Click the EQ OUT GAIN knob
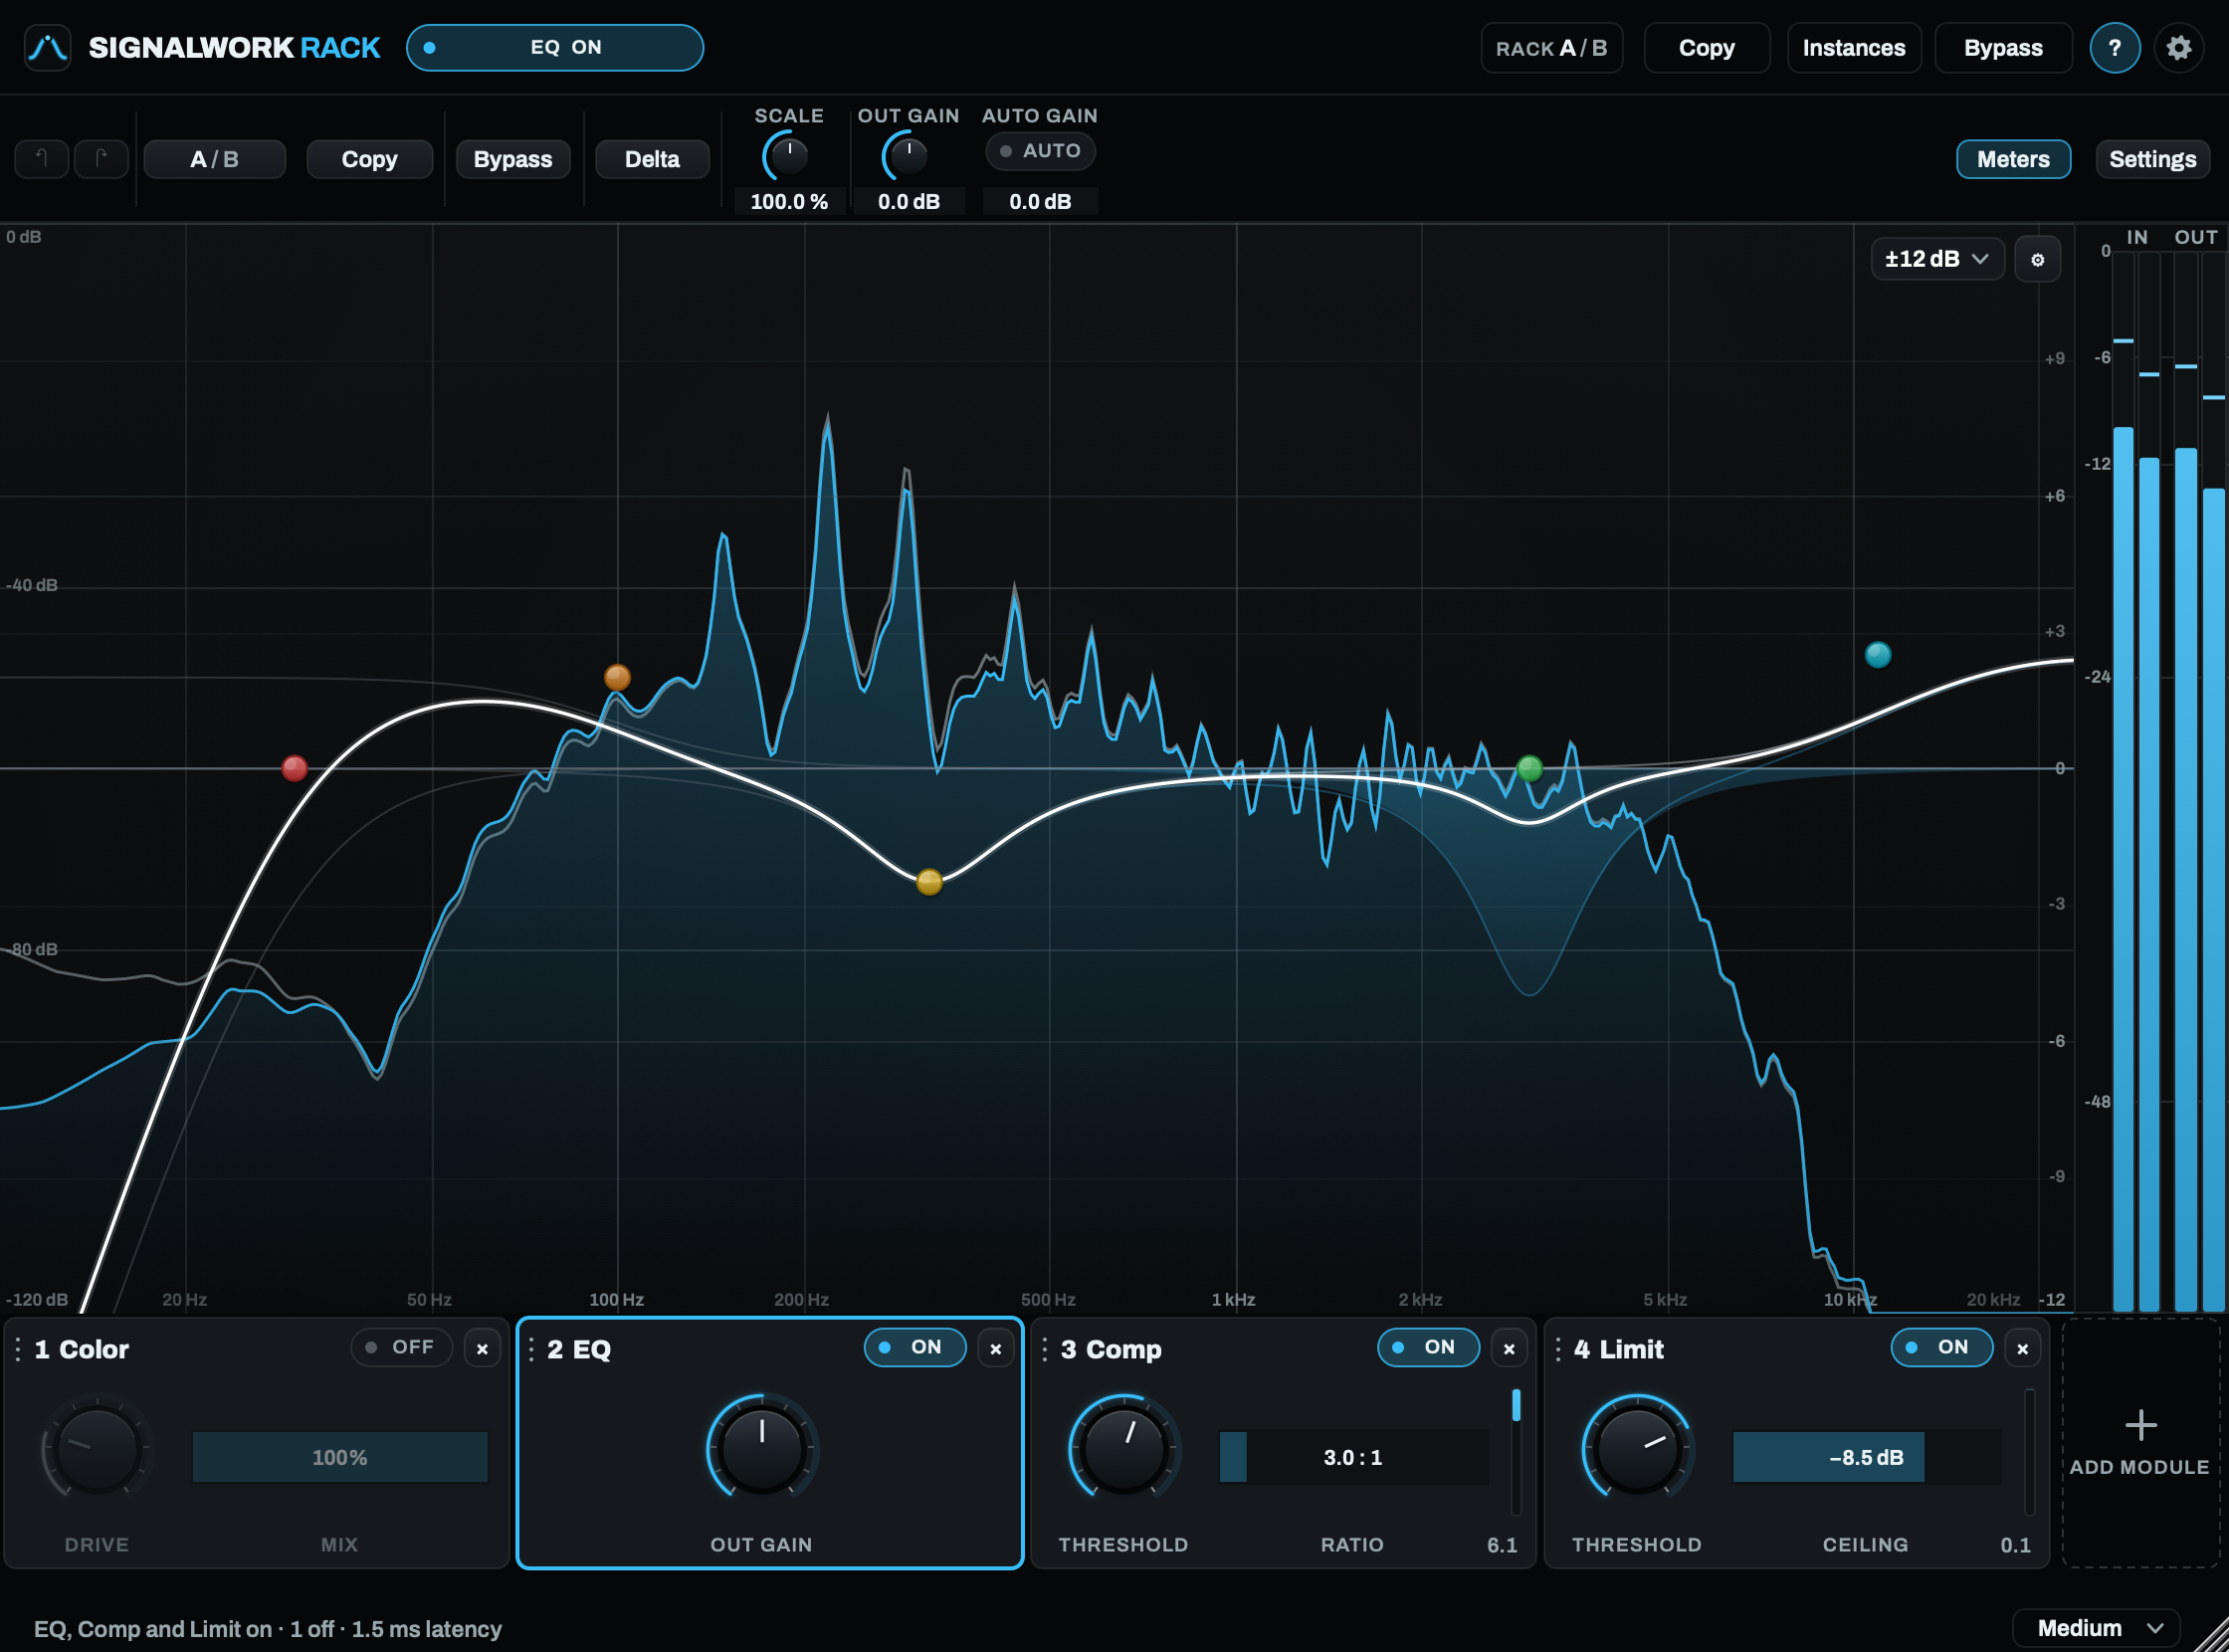This screenshot has width=2229, height=1652. coord(762,1446)
